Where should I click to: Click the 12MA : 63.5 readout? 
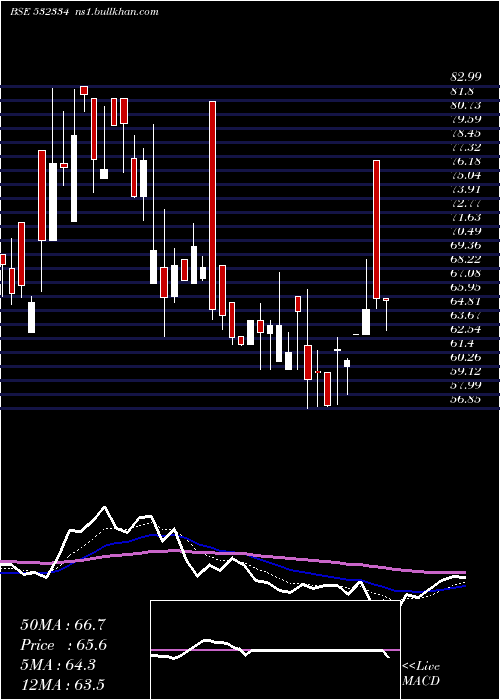click(62, 685)
